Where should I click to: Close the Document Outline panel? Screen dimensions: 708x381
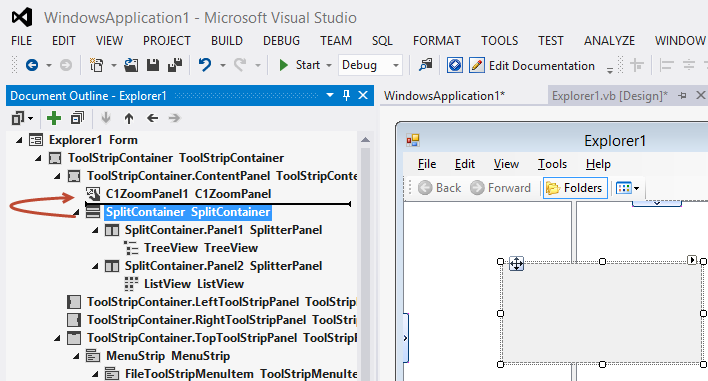363,95
